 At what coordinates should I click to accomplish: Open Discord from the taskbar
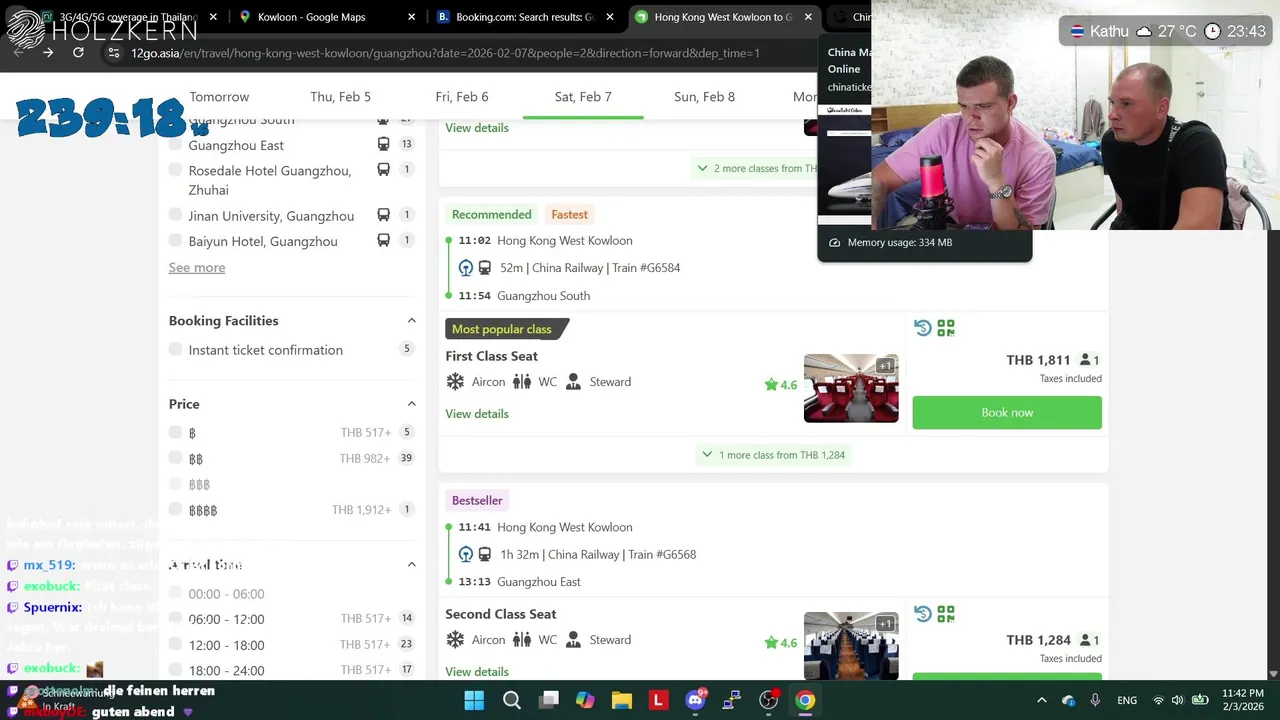pyautogui.click(x=695, y=700)
